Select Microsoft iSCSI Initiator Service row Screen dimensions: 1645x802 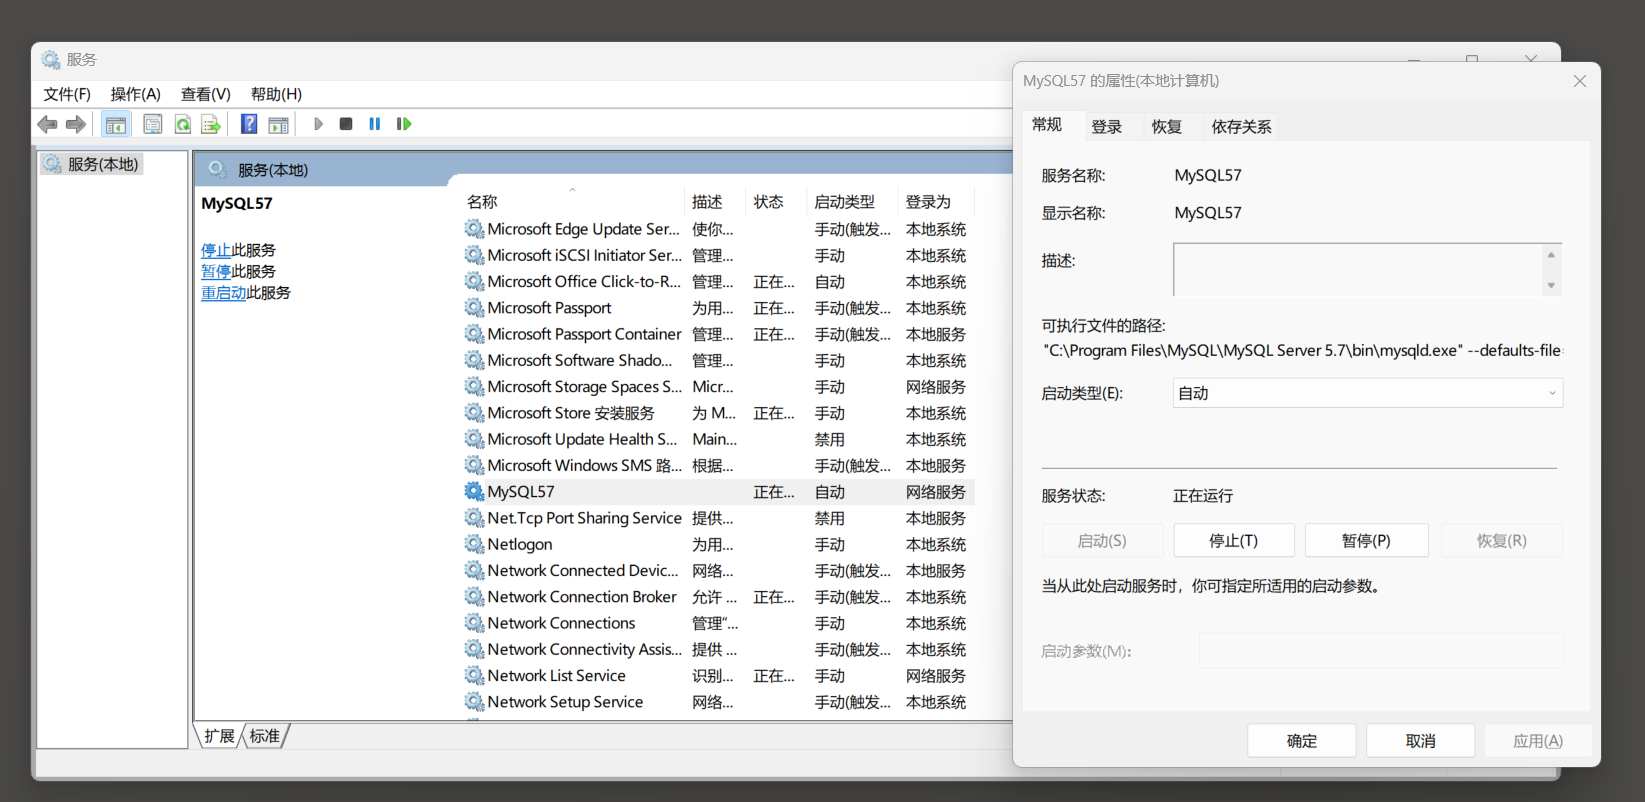coord(718,255)
